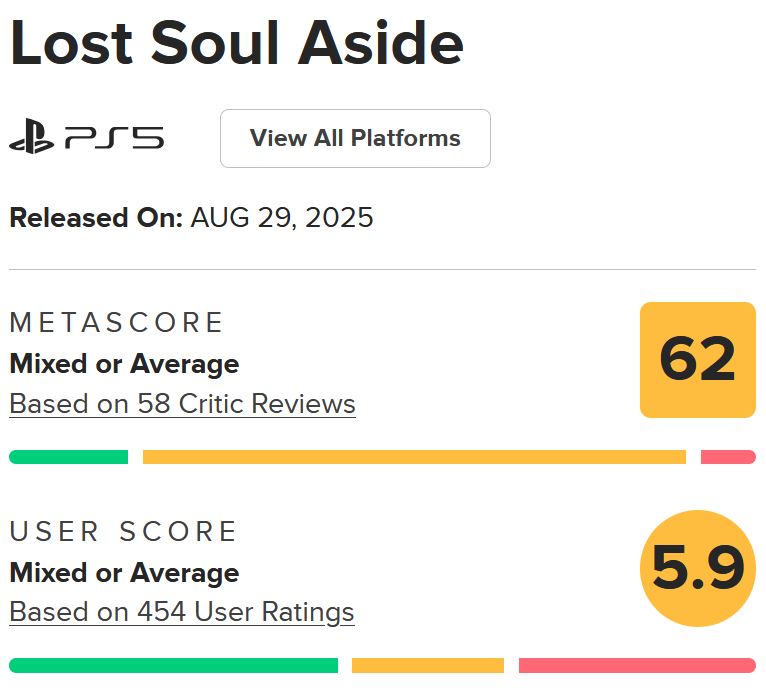This screenshot has width=766, height=696.
Task: Open the View All Platforms button
Action: pyautogui.click(x=355, y=138)
